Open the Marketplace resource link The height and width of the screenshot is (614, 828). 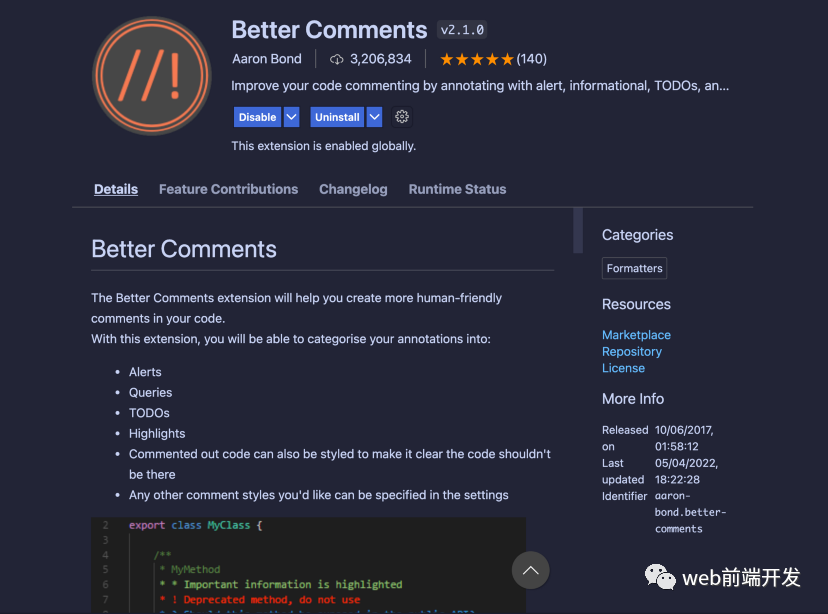click(636, 335)
